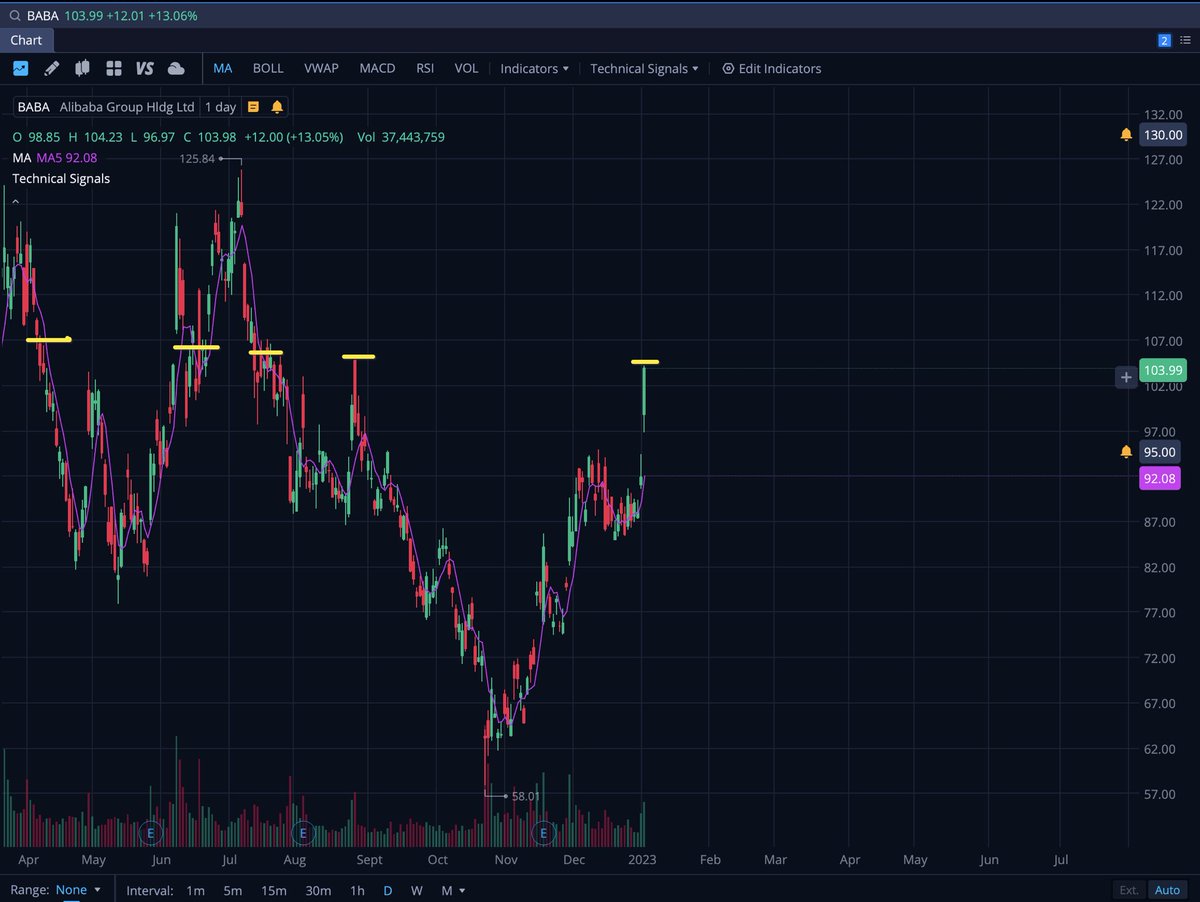Click the 58.01 low price marker
The height and width of the screenshot is (902, 1200).
(x=526, y=797)
